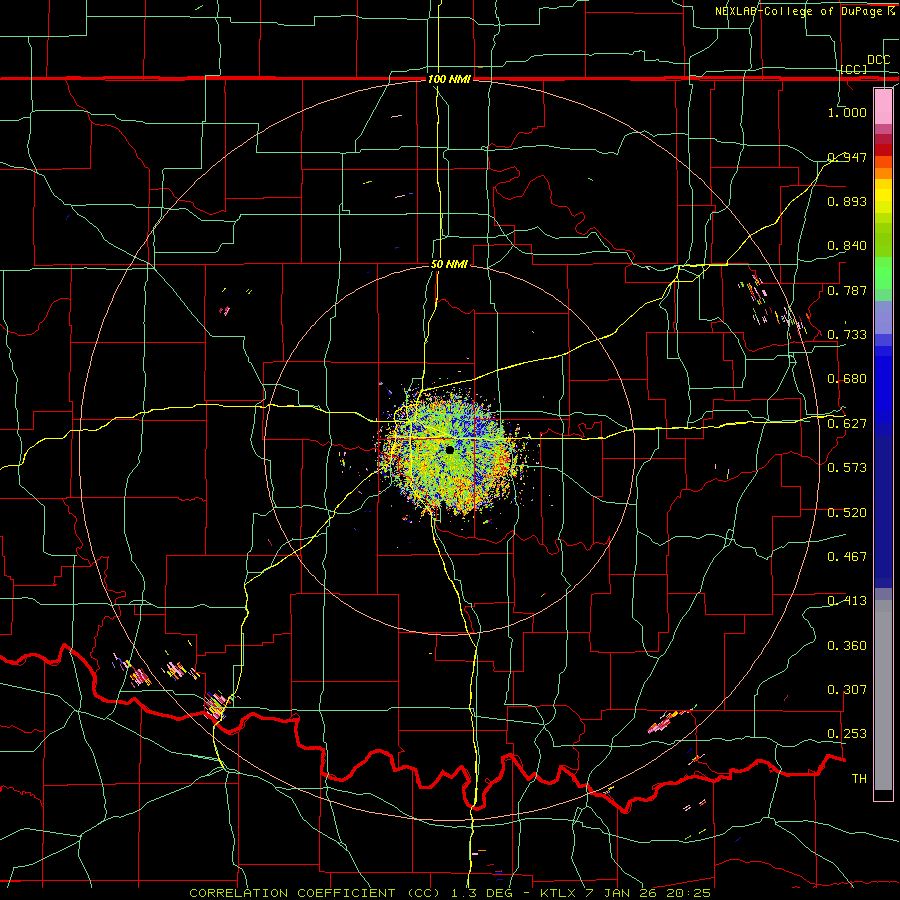Click the 20:25 timestamp

pyautogui.click(x=689, y=893)
